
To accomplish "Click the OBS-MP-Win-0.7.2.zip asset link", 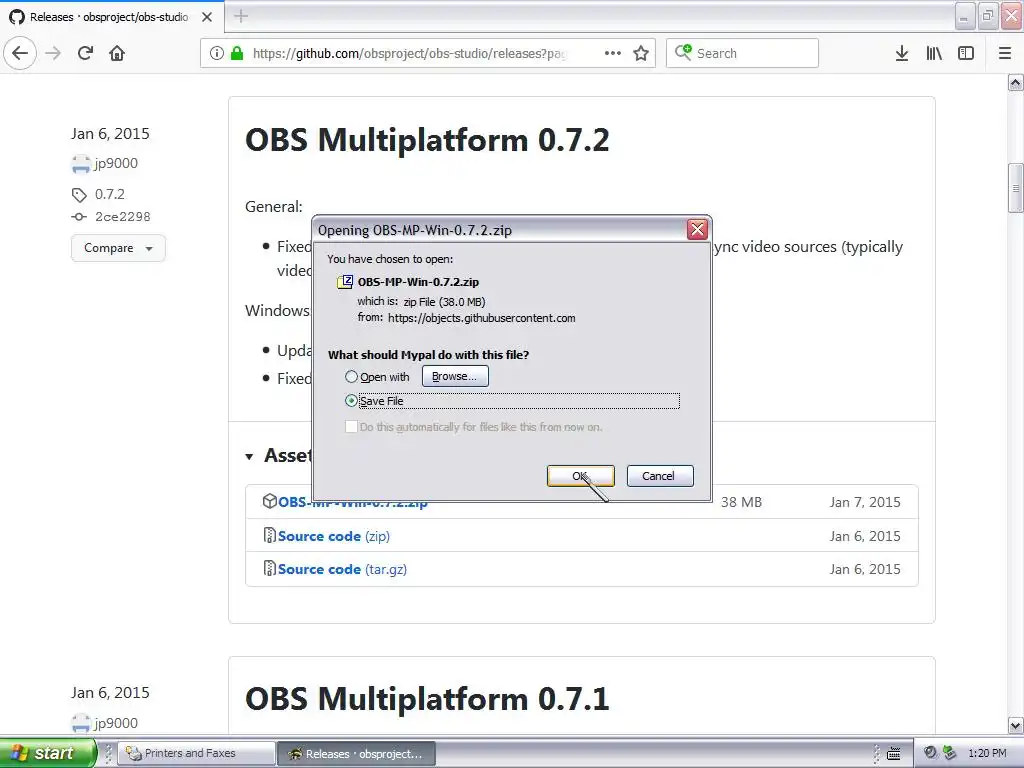I will tap(353, 502).
